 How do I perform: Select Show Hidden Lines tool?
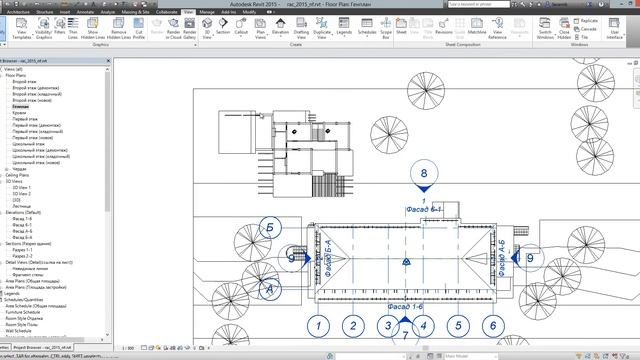pyautogui.click(x=93, y=29)
